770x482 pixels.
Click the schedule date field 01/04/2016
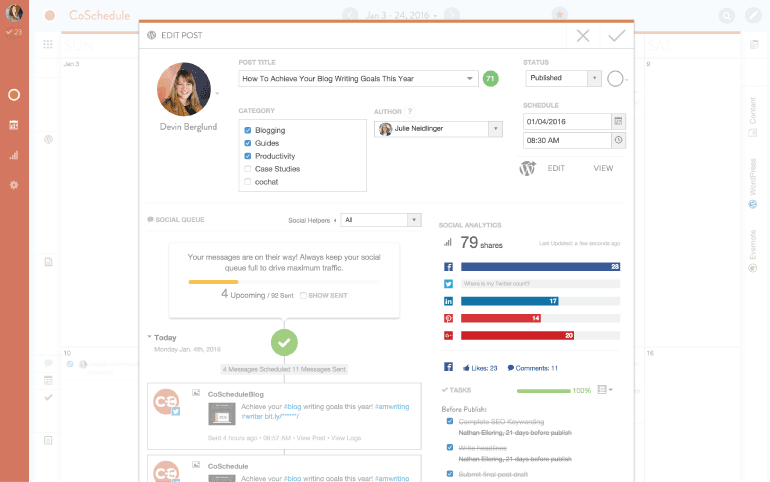point(567,121)
